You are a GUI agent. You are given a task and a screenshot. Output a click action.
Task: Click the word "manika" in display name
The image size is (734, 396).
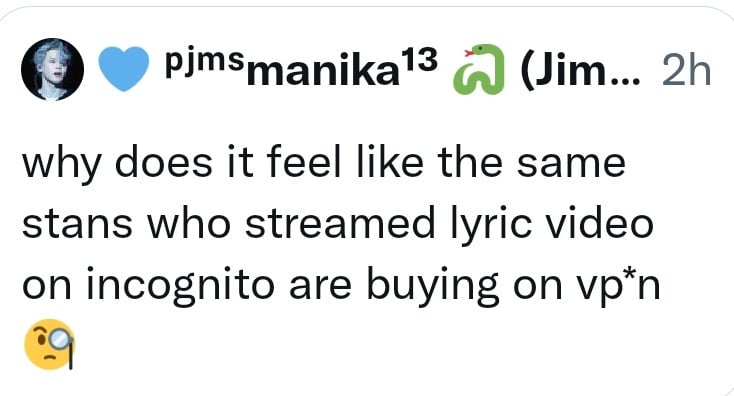coord(323,73)
